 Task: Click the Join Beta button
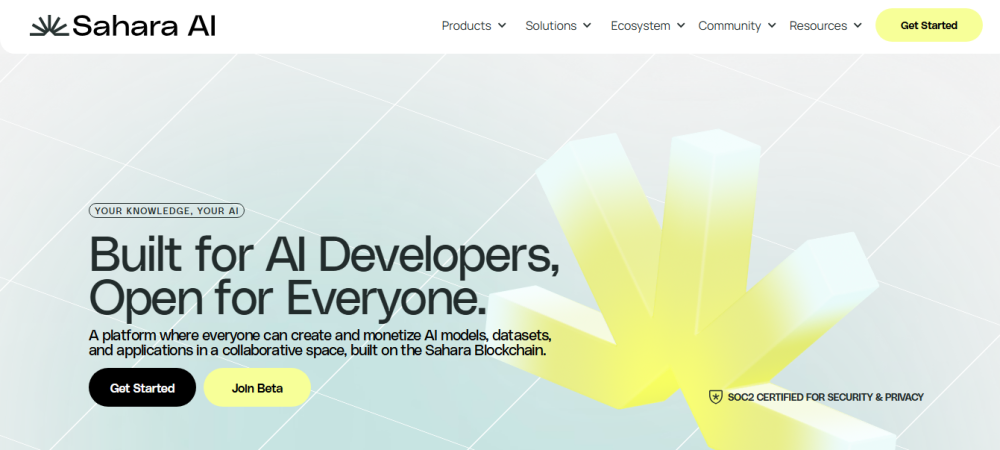pyautogui.click(x=257, y=388)
